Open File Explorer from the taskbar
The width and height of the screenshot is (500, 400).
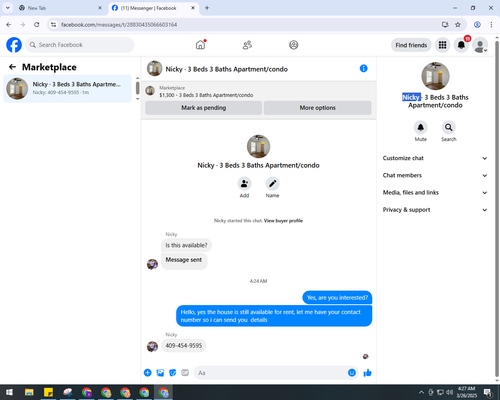(x=29, y=392)
